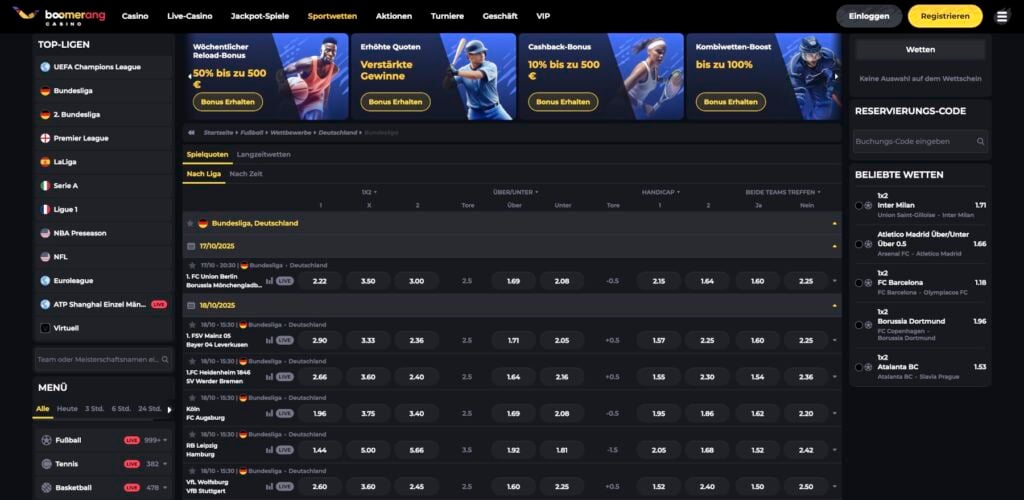Screen dimensions: 1024x500
Task: Switch to the Langzeitwetten tab
Action: [x=263, y=154]
